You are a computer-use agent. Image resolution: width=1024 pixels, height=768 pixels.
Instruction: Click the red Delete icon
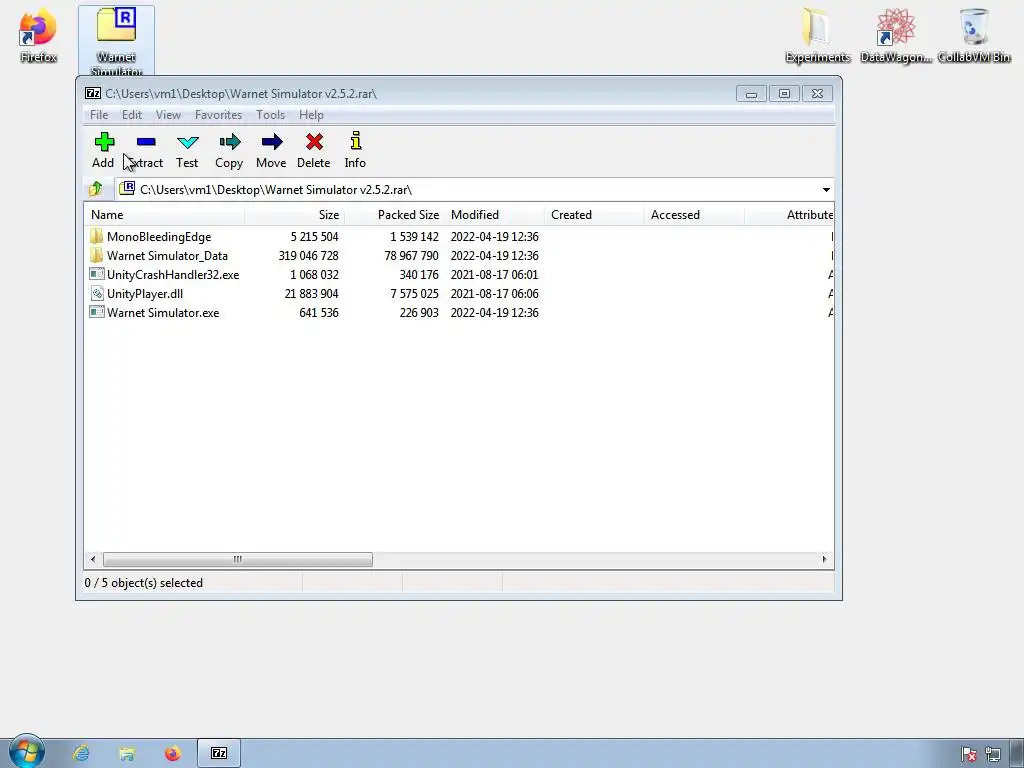click(x=314, y=142)
